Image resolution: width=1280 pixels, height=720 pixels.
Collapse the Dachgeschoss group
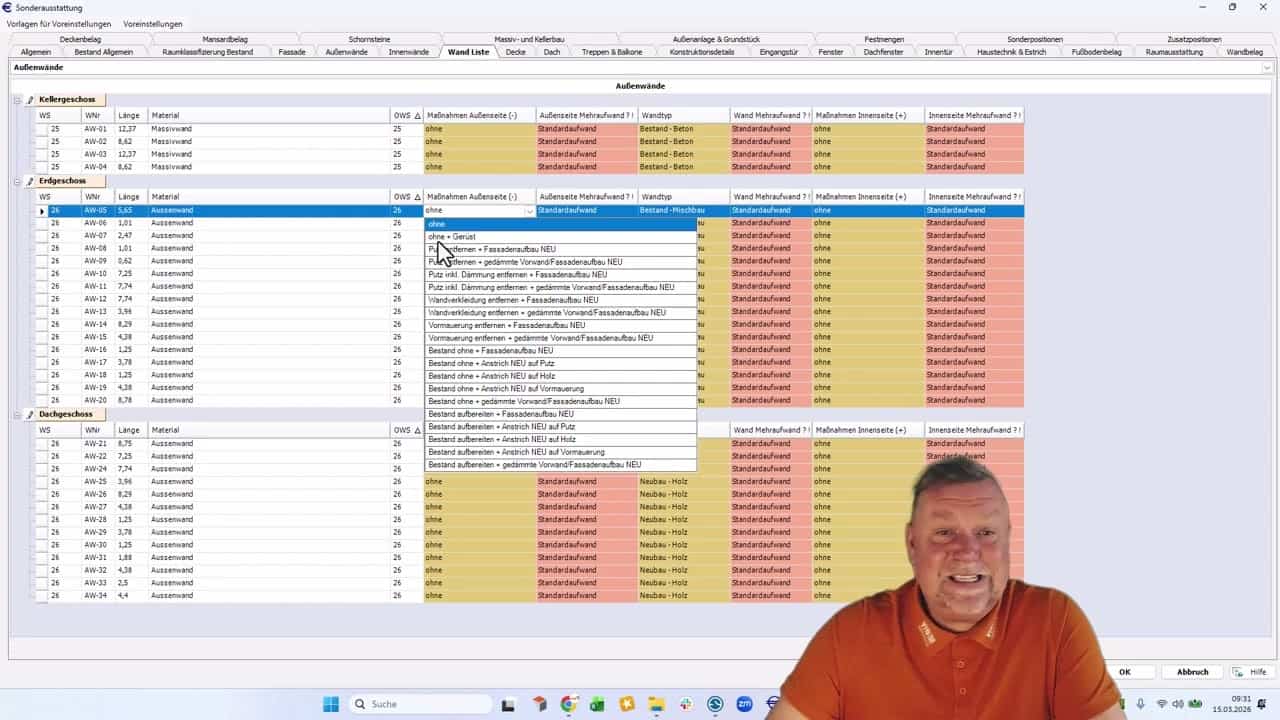point(17,415)
